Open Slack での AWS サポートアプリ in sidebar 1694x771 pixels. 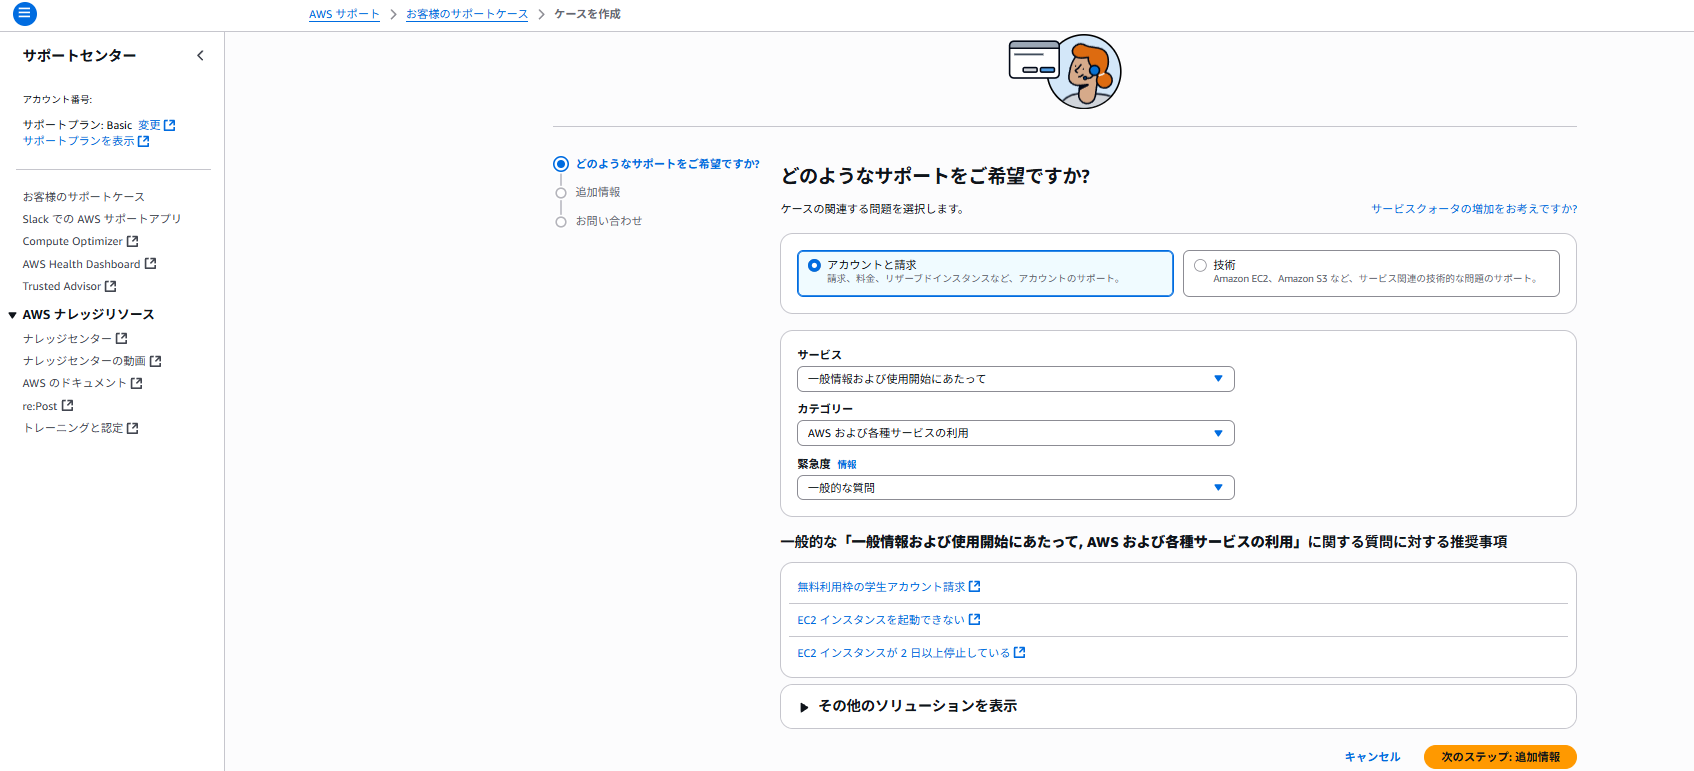[x=102, y=219]
